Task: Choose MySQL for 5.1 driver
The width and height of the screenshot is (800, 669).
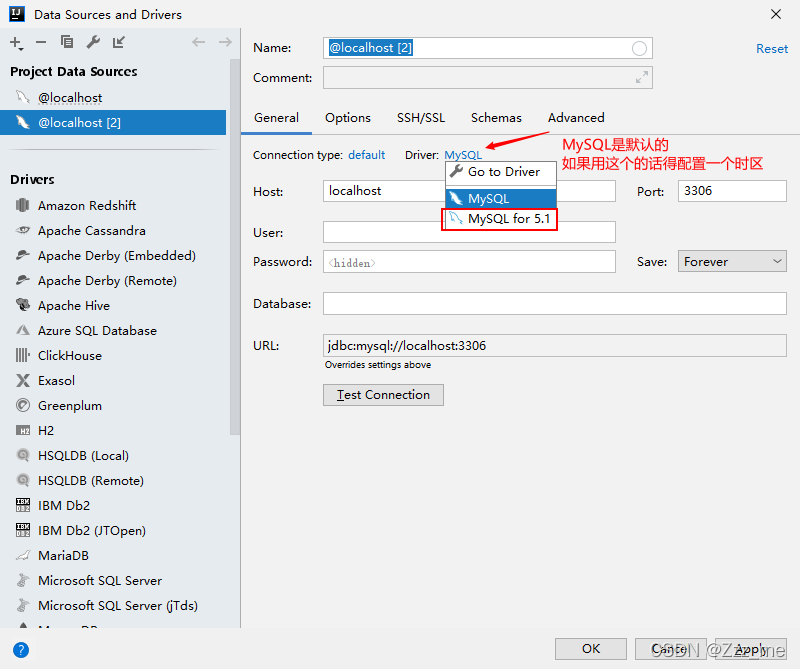Action: [501, 219]
